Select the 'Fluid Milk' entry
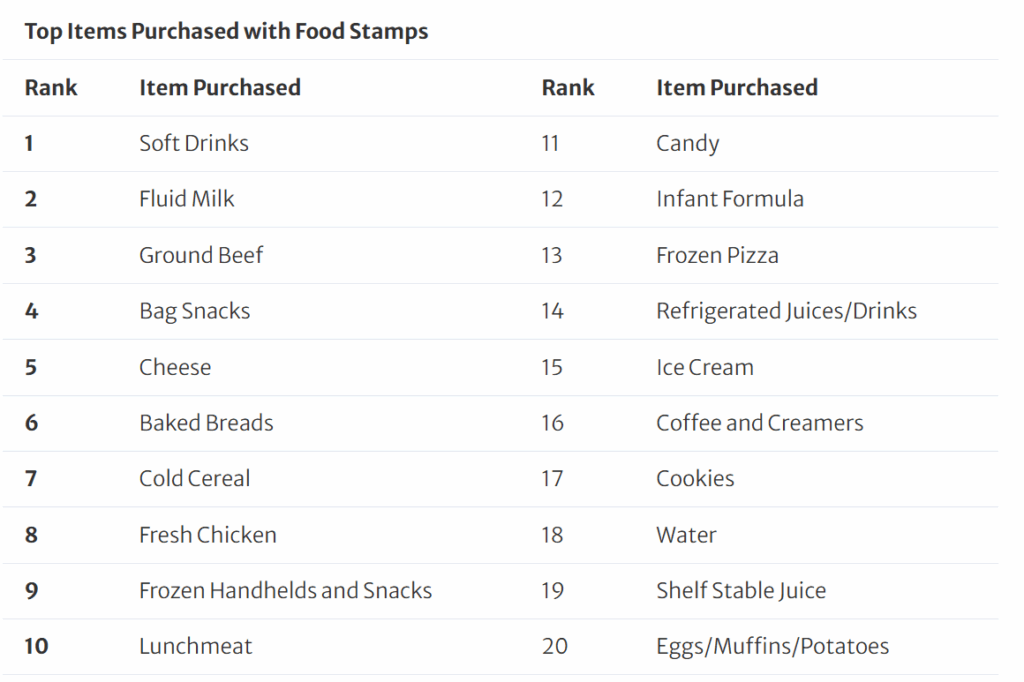 coord(187,199)
